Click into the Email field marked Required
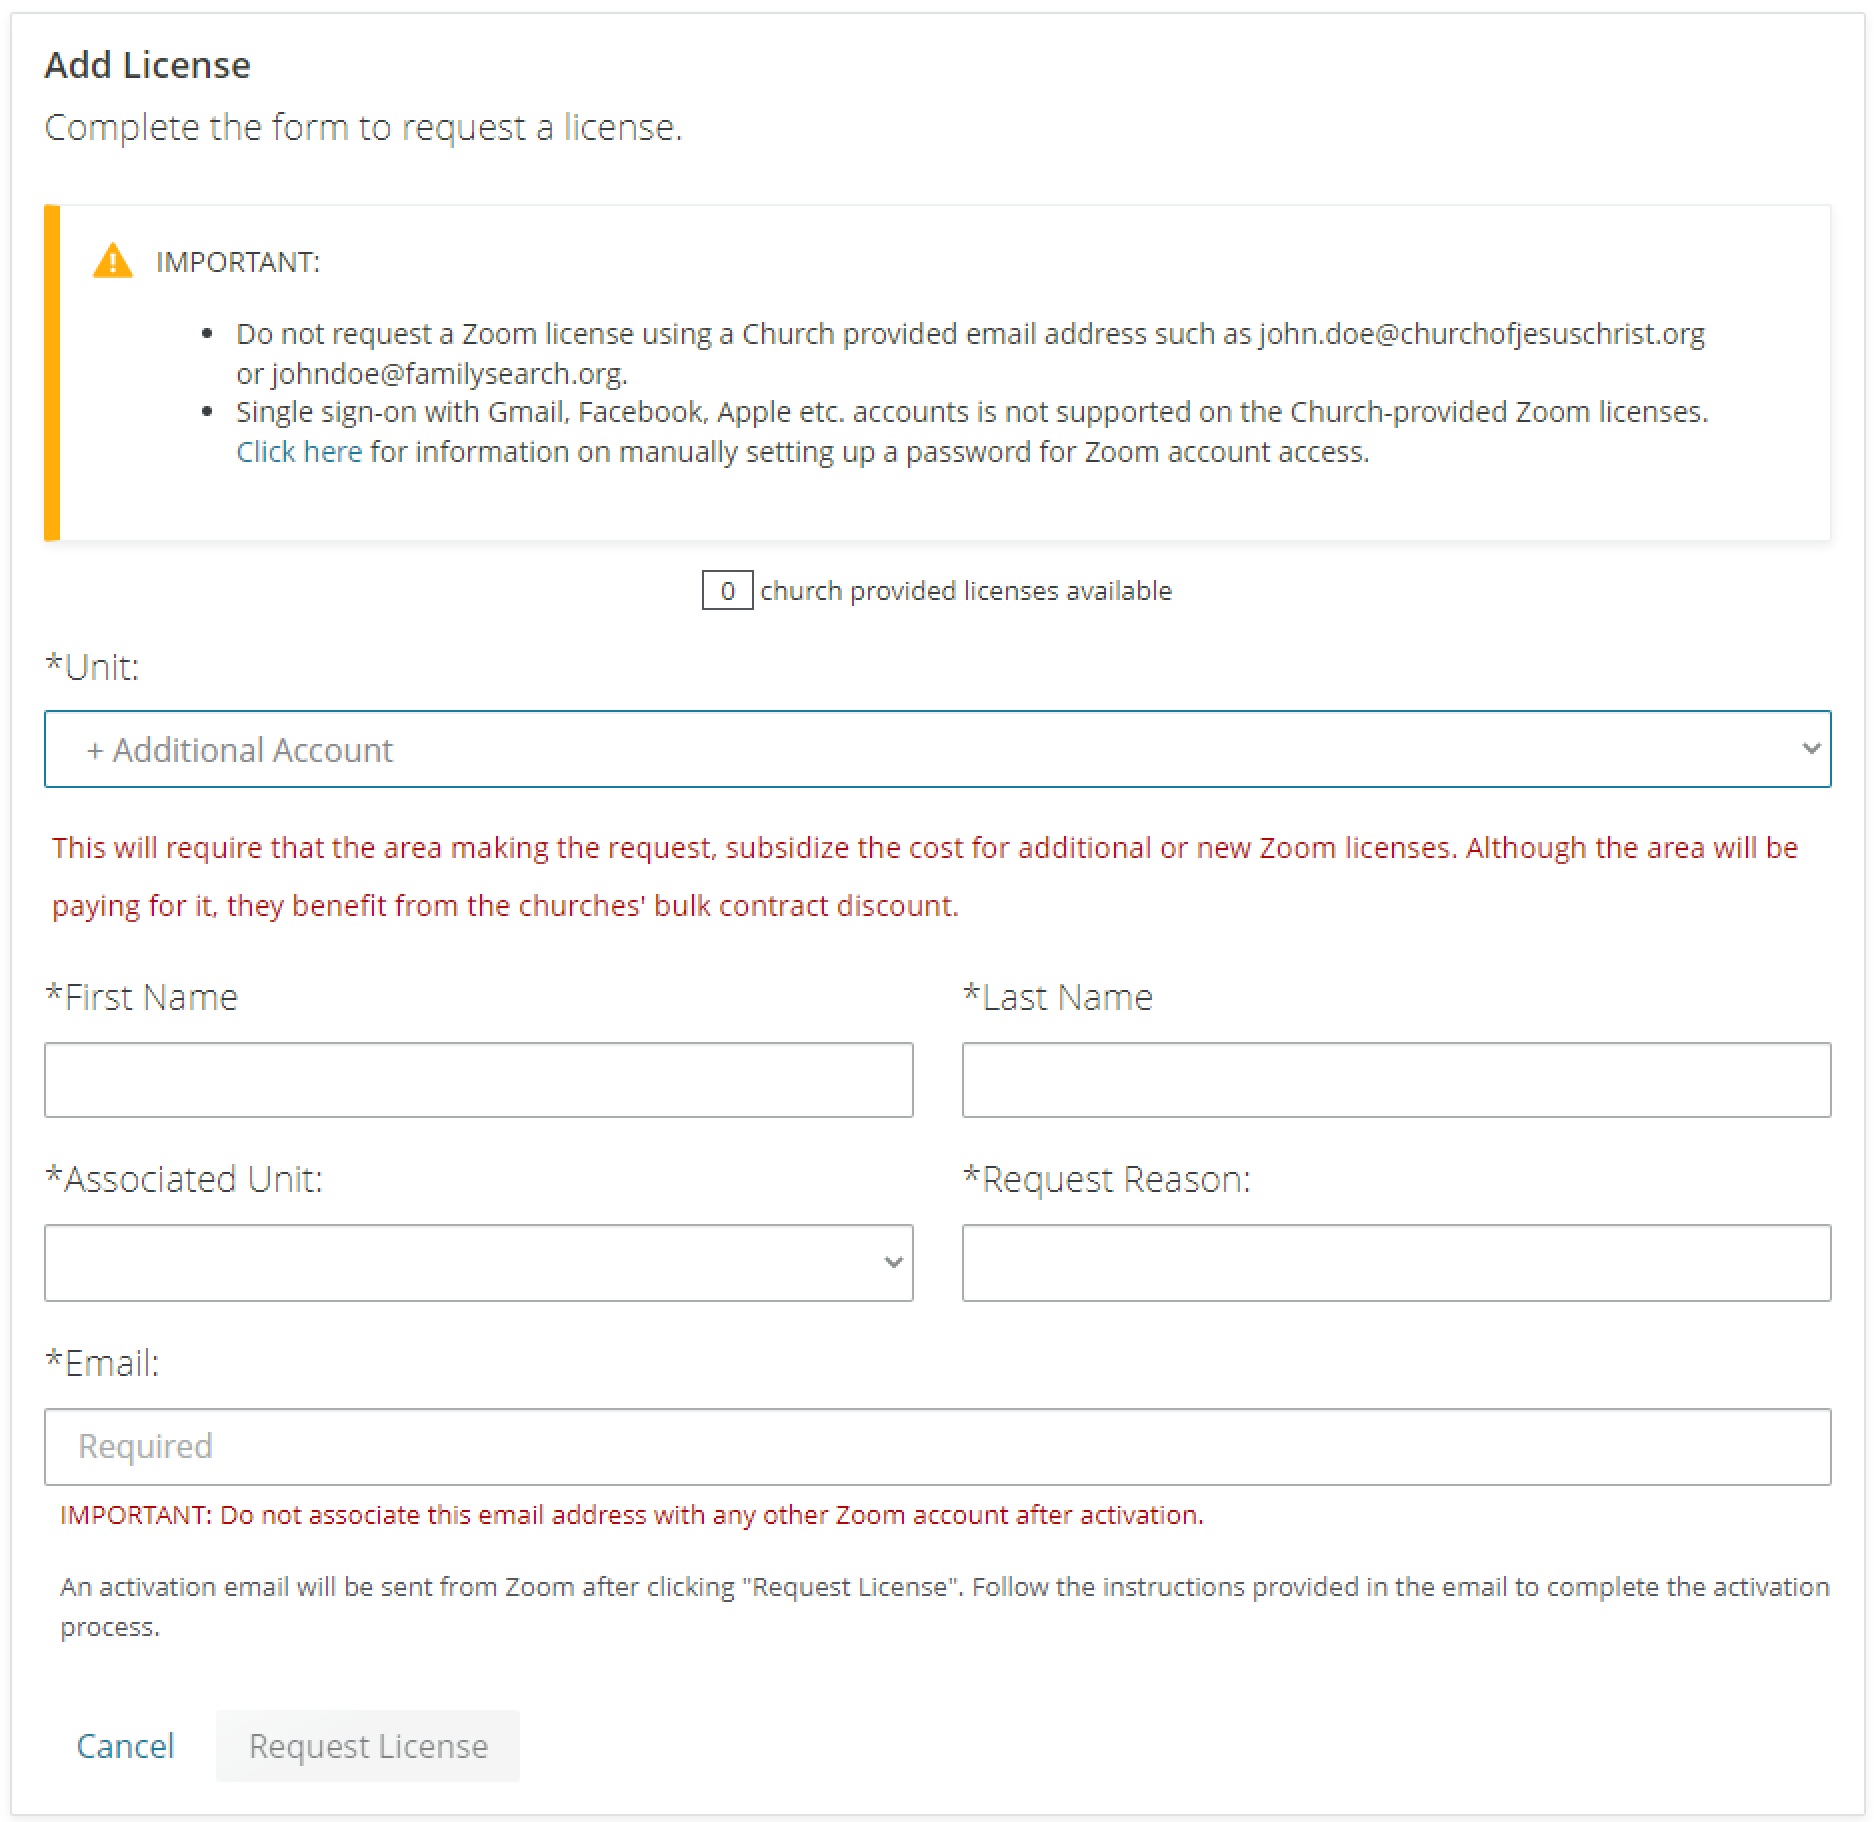Screen dimensions: 1874x1822 click(x=936, y=1447)
